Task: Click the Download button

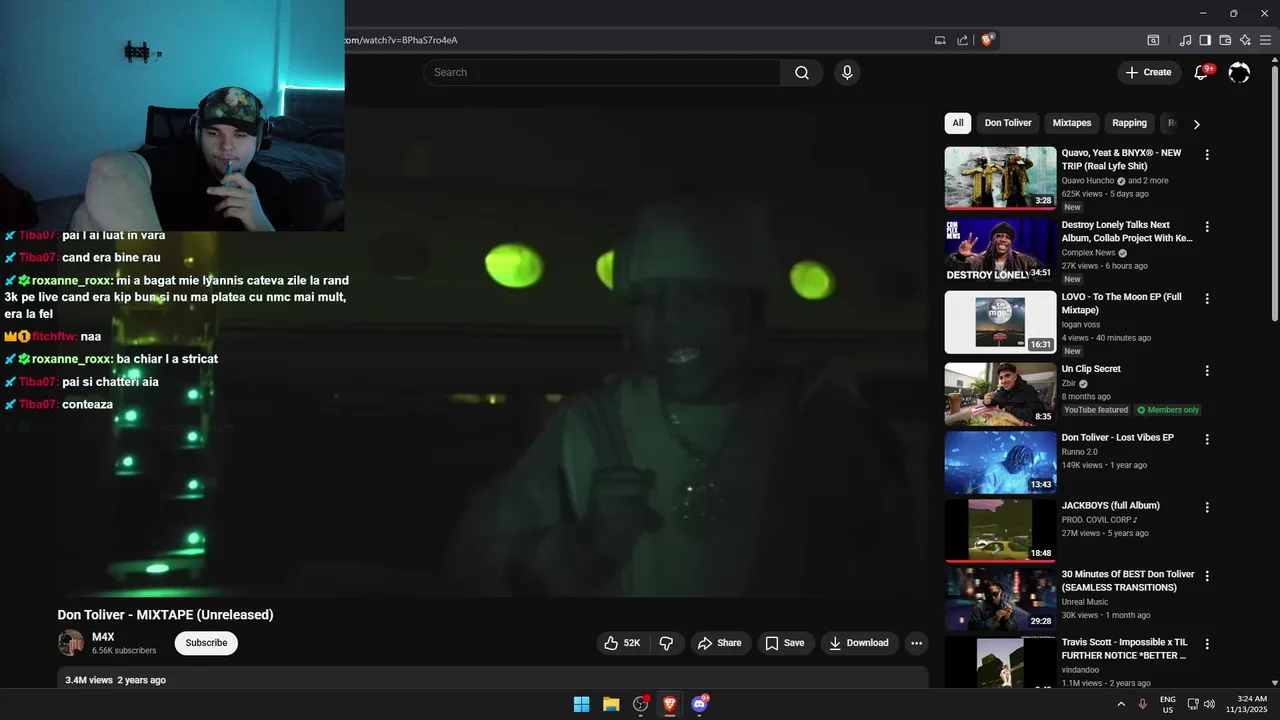Action: click(x=859, y=643)
